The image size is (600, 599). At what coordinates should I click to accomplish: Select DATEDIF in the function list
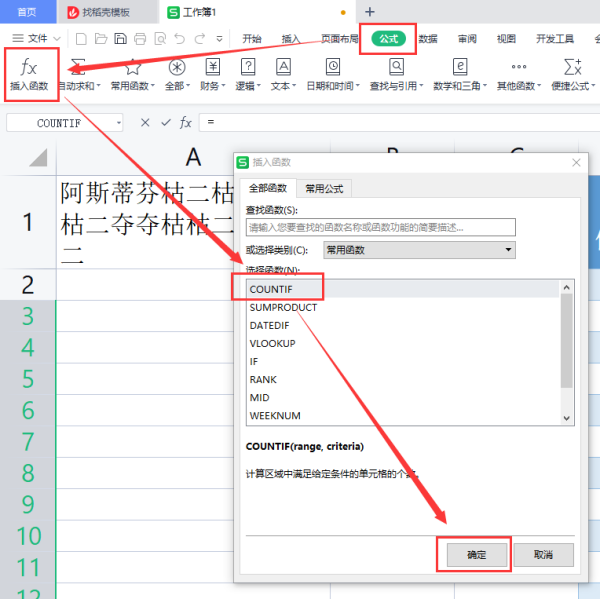[x=403, y=325]
